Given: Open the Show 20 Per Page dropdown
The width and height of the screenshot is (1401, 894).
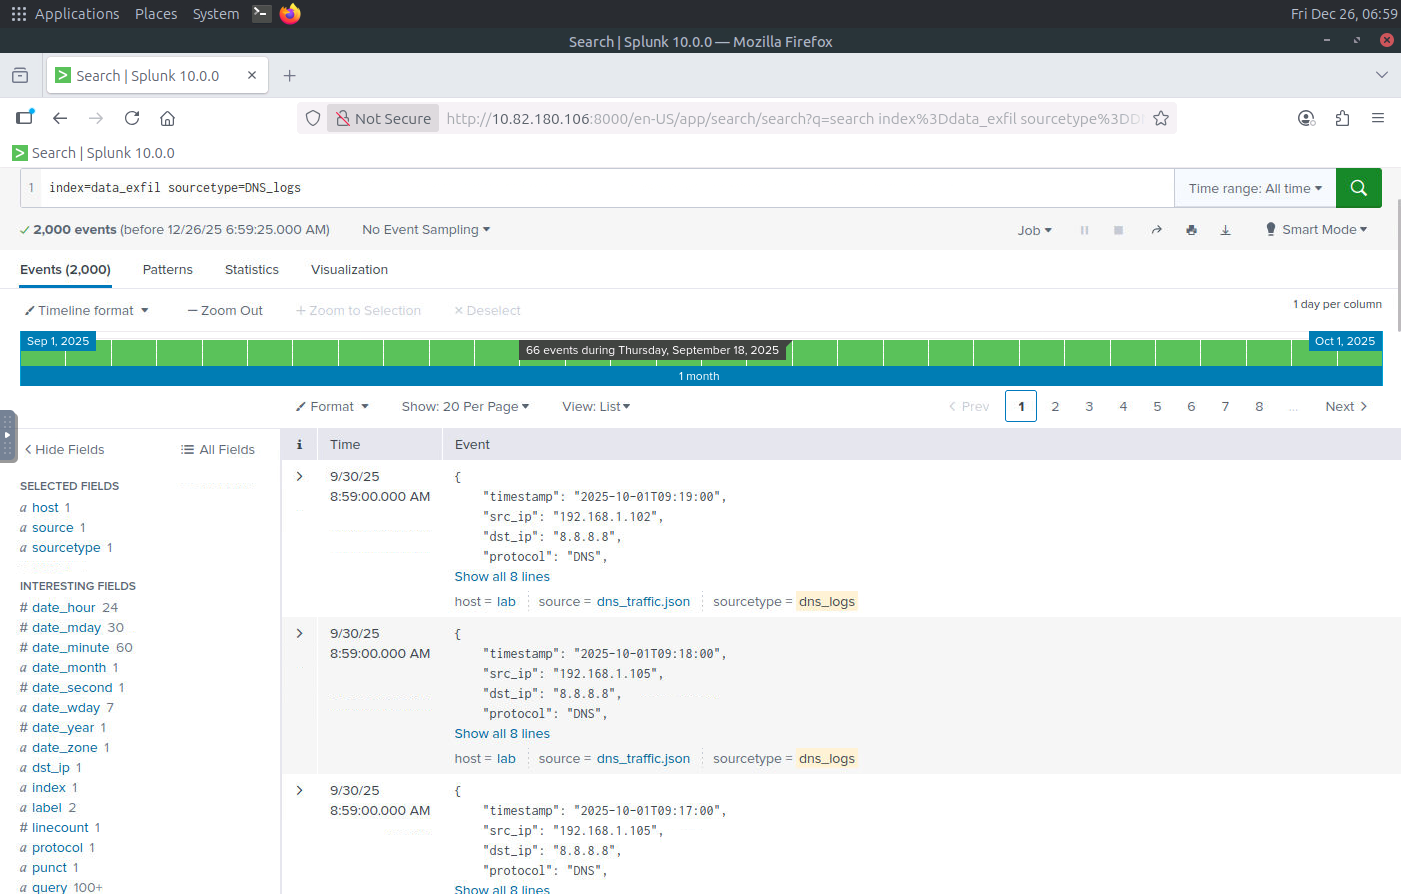Looking at the screenshot, I should [x=465, y=407].
